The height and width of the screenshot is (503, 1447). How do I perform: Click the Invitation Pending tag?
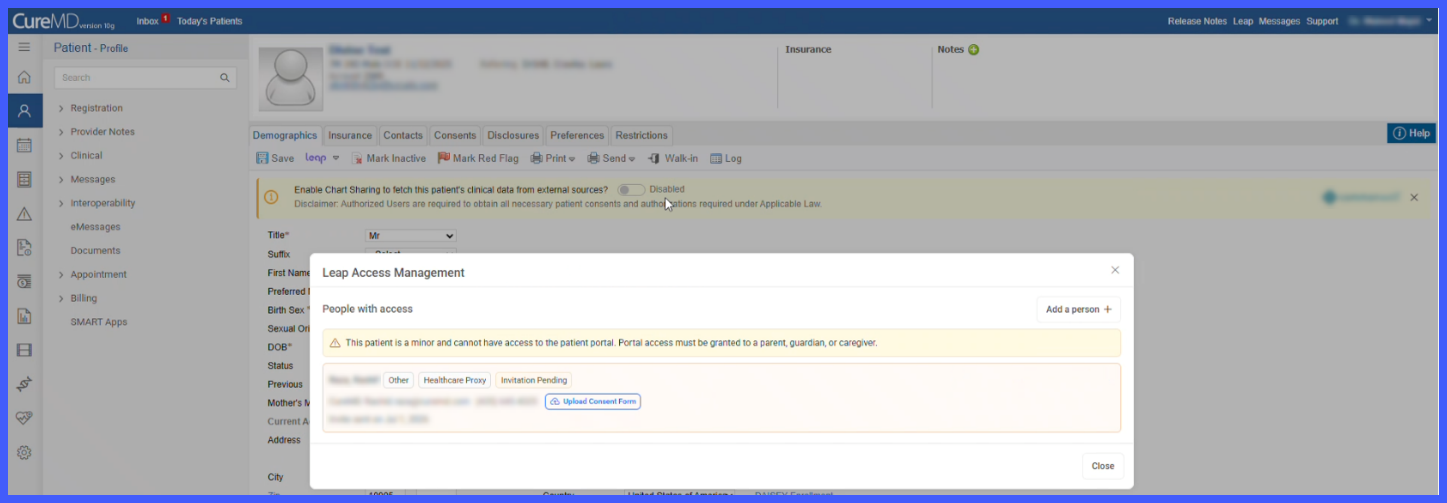534,380
